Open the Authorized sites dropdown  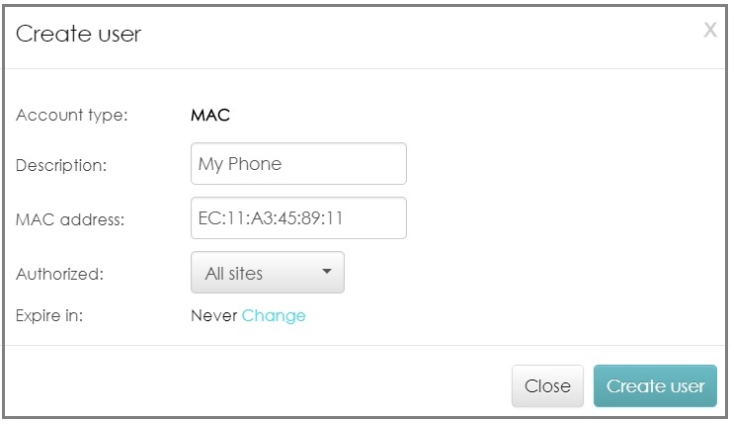click(x=267, y=272)
